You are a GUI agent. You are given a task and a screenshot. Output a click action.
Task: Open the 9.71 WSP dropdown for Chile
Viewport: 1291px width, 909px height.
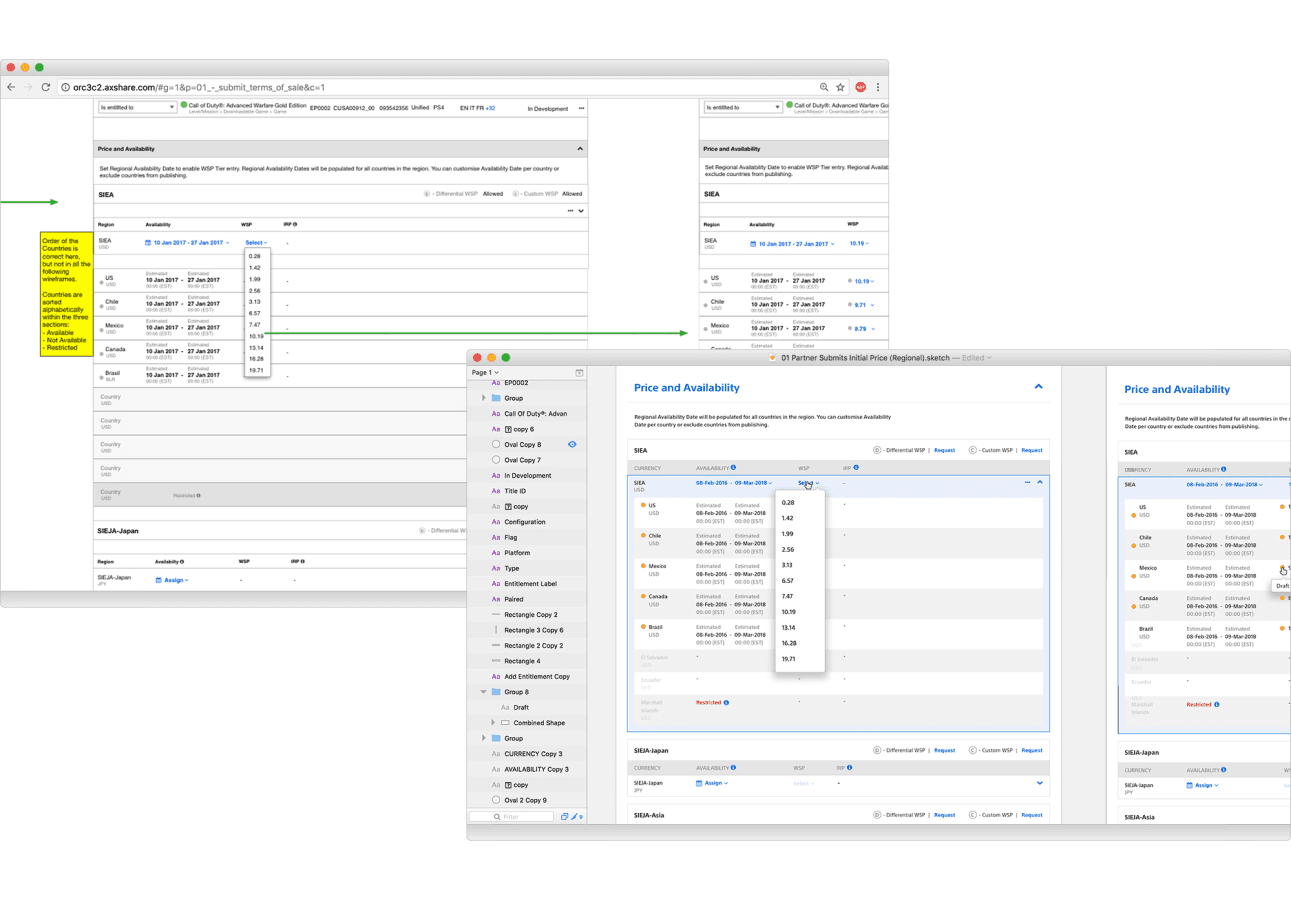pos(863,305)
